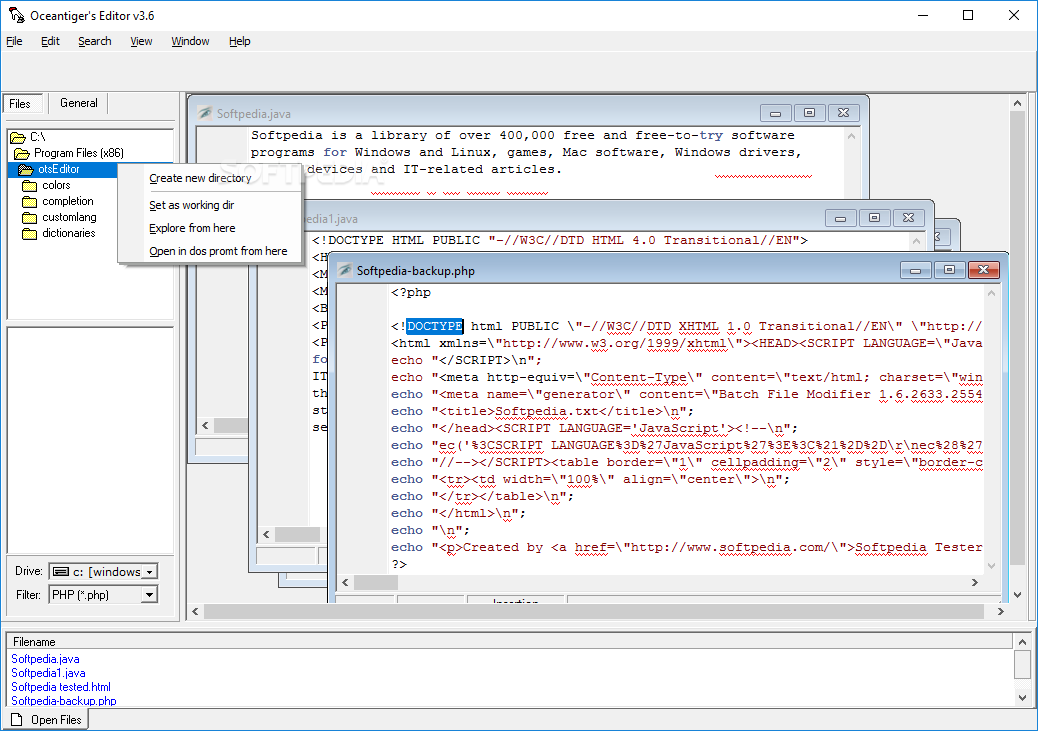Maximize the Softpedia.java window

point(809,113)
